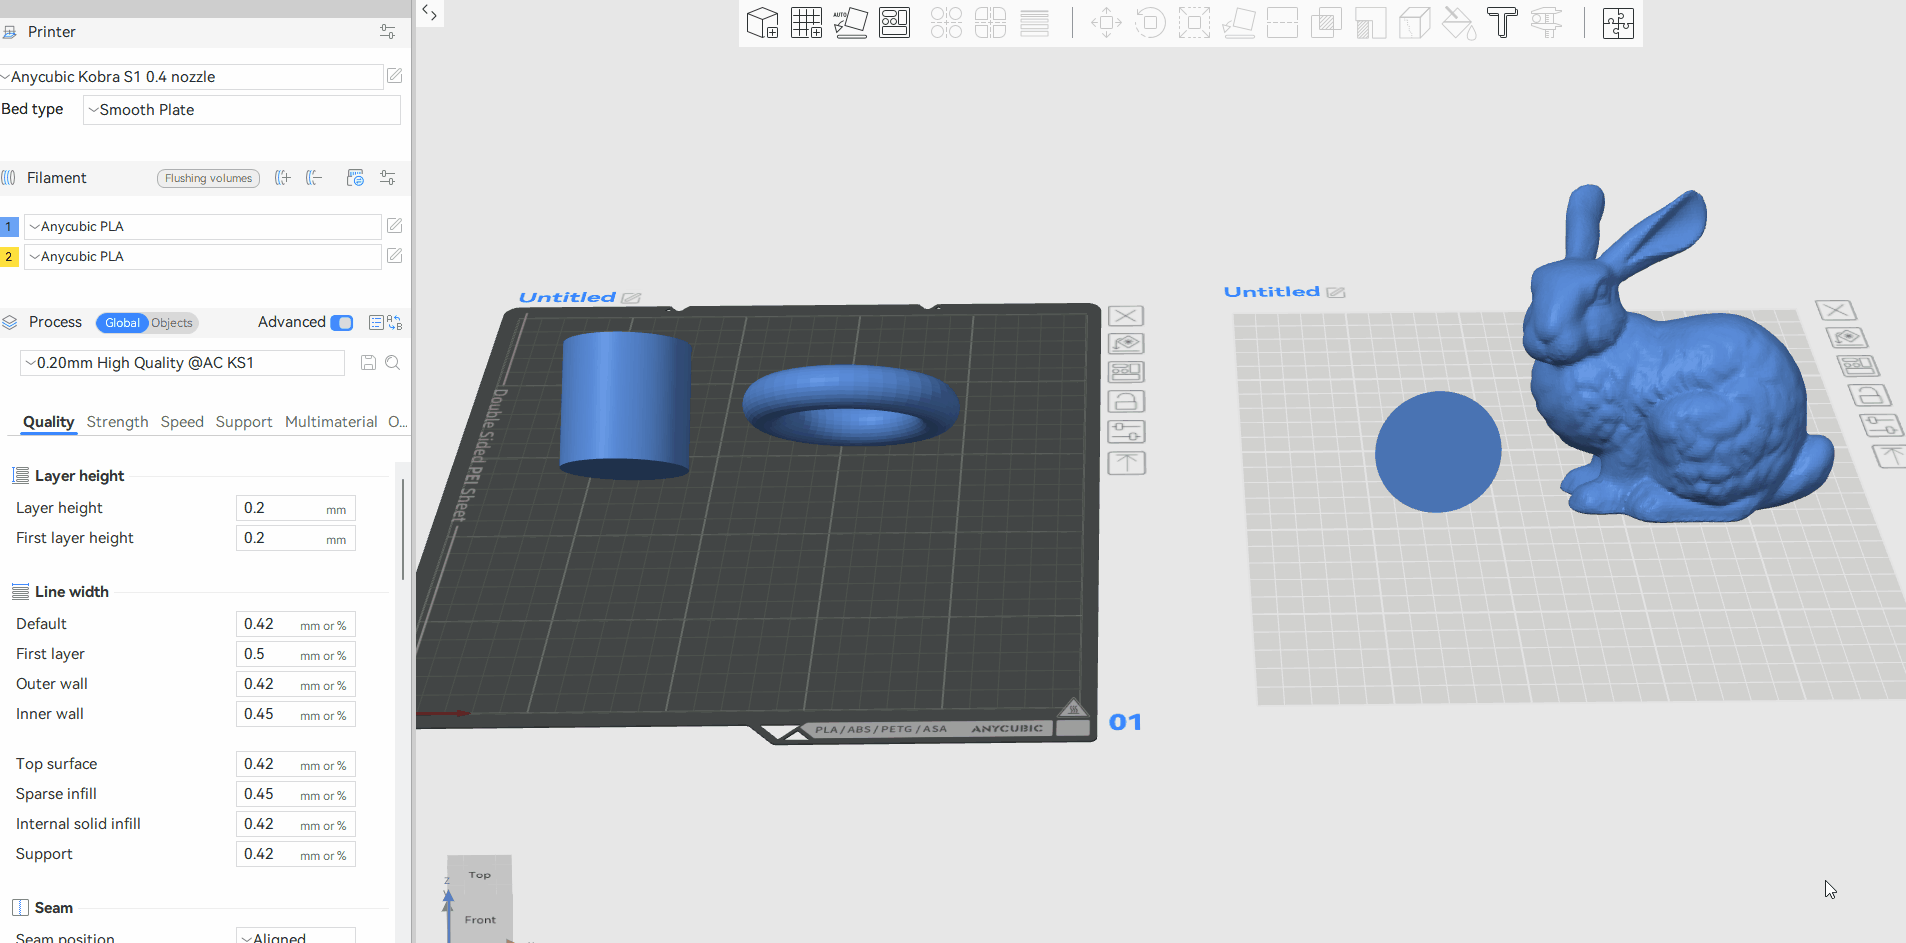Viewport: 1906px width, 943px height.
Task: Click Flushing volumes button
Action: click(208, 178)
